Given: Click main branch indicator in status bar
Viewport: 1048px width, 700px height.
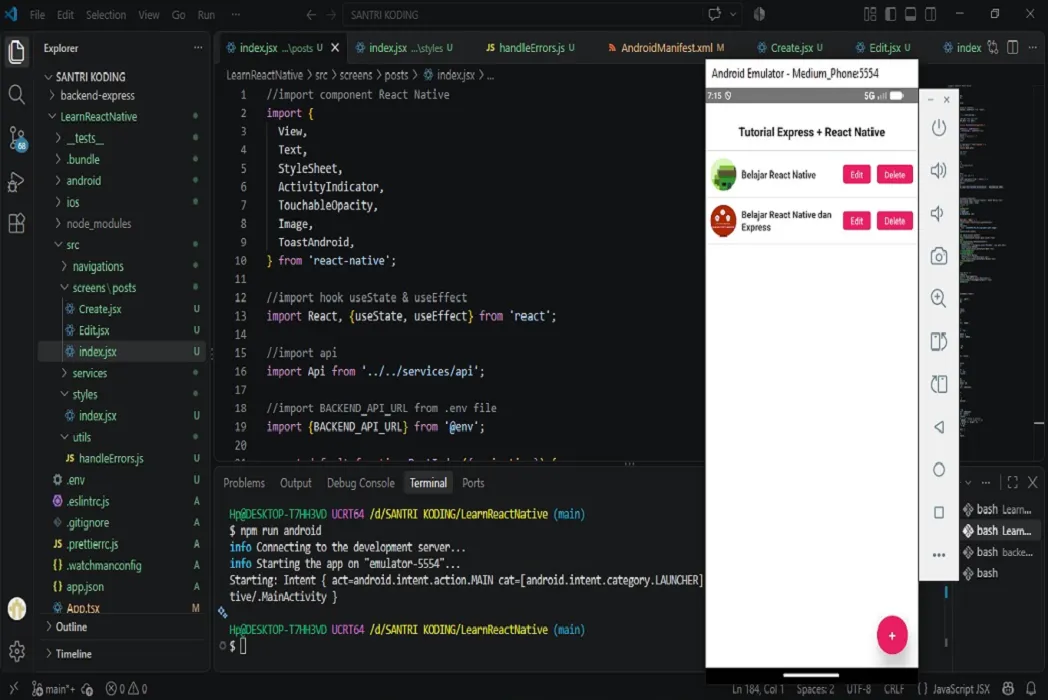Looking at the screenshot, I should tap(55, 689).
